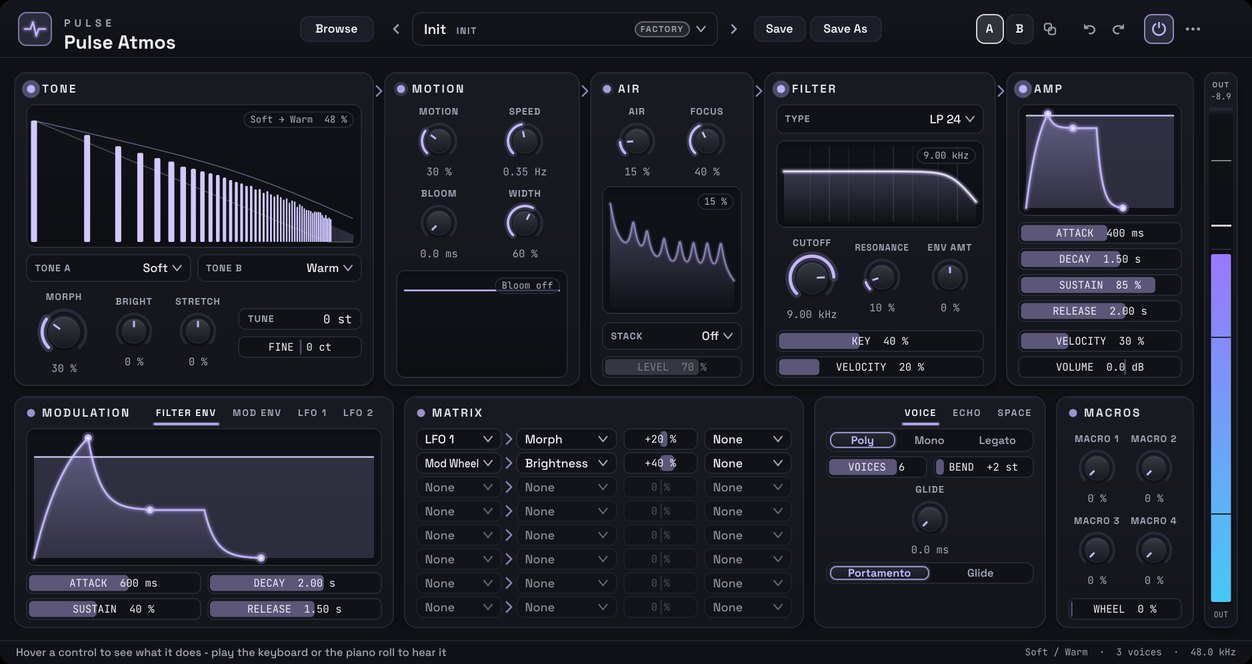The height and width of the screenshot is (664, 1252).
Task: Go to the next preset arrow
Action: pos(733,29)
